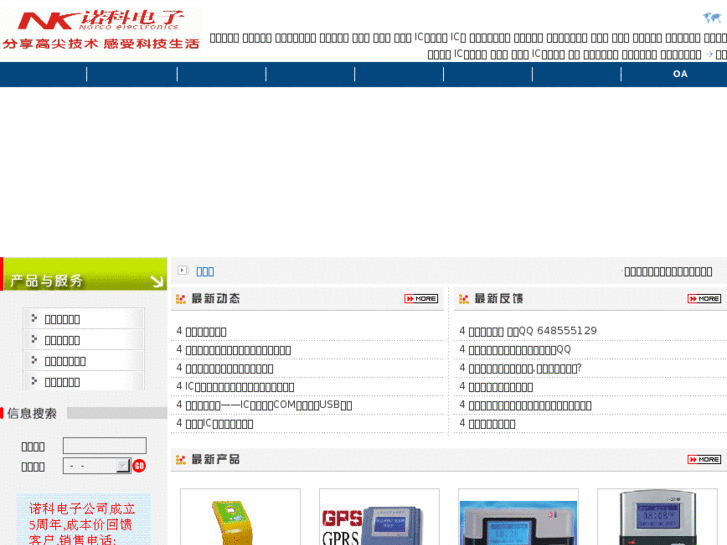Open the OA navigation item

(x=680, y=74)
